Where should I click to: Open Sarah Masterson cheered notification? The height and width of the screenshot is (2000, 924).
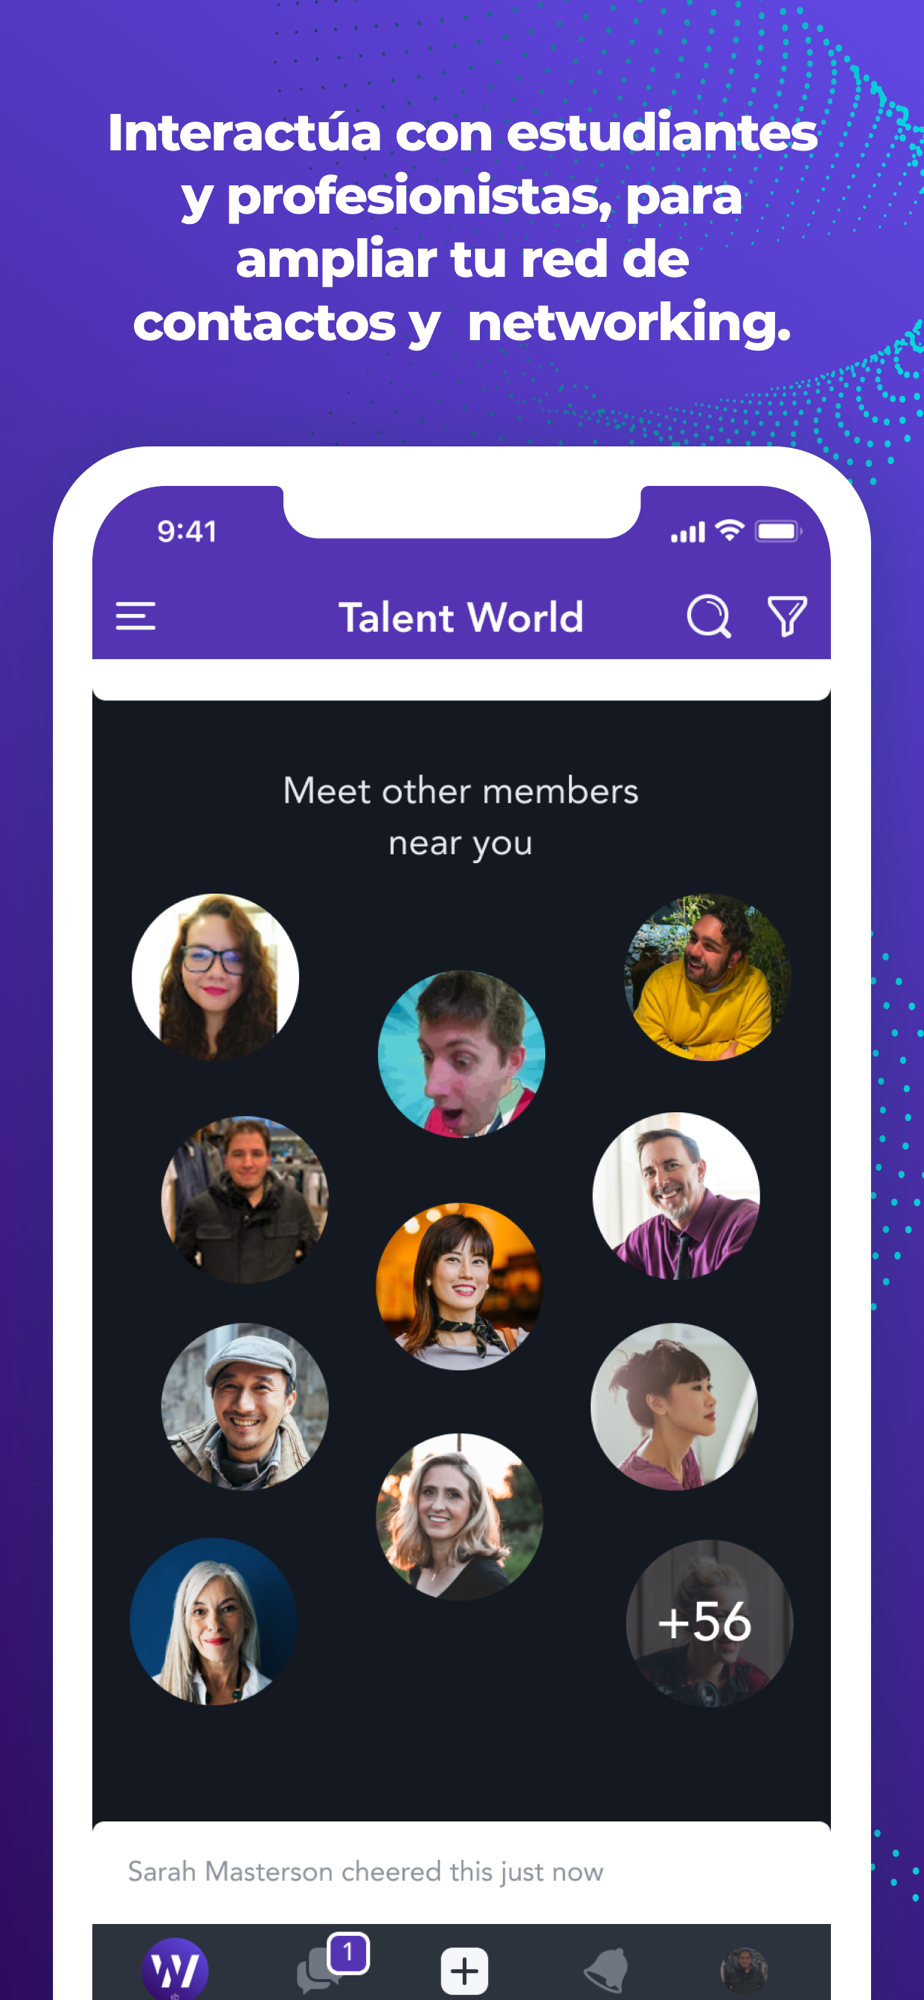pyautogui.click(x=461, y=1872)
